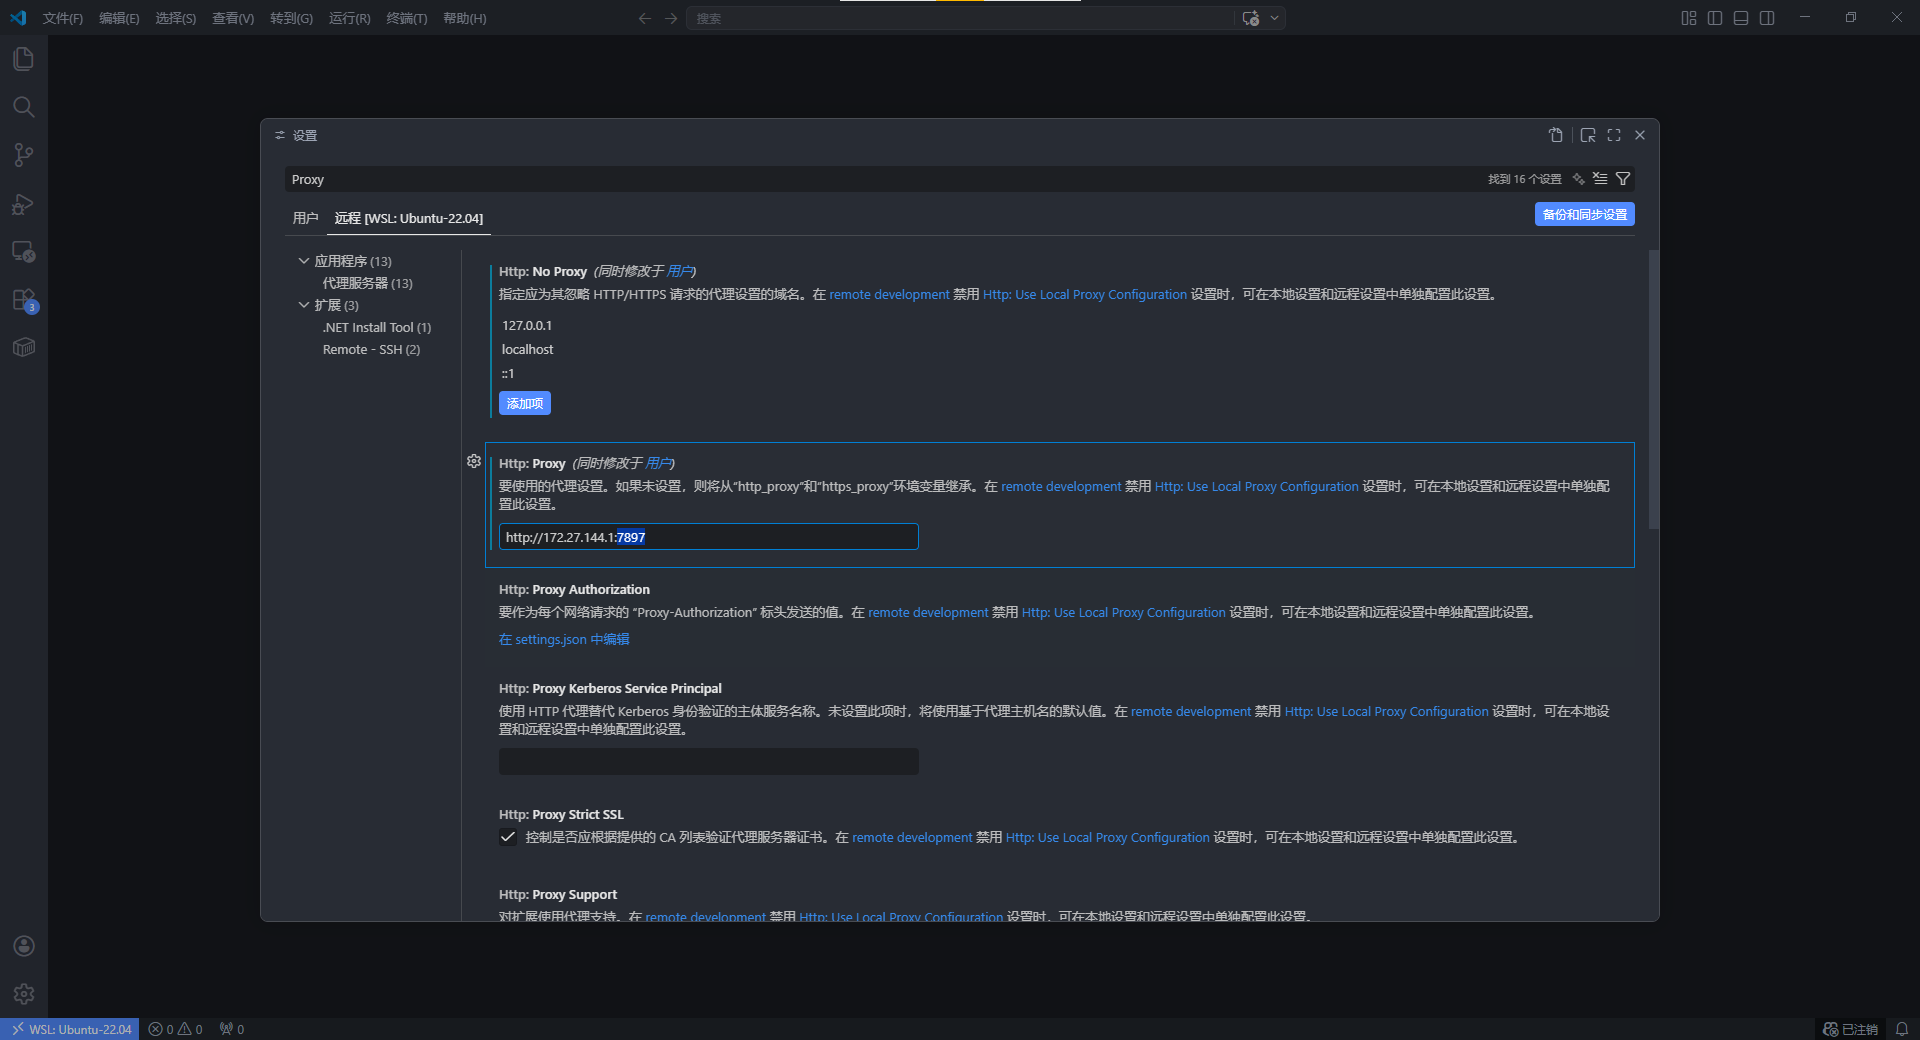Click the Http: Proxy URL input field
The width and height of the screenshot is (1920, 1040).
click(708, 537)
